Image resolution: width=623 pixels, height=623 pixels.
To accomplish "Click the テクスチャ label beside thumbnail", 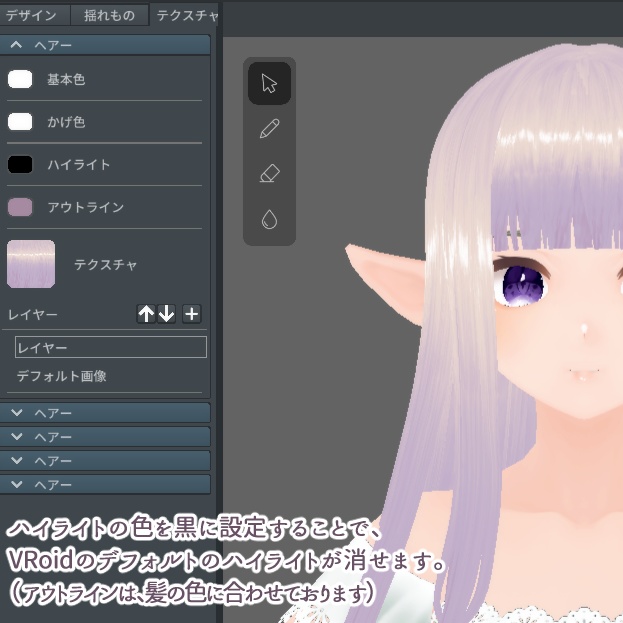I will [x=106, y=264].
